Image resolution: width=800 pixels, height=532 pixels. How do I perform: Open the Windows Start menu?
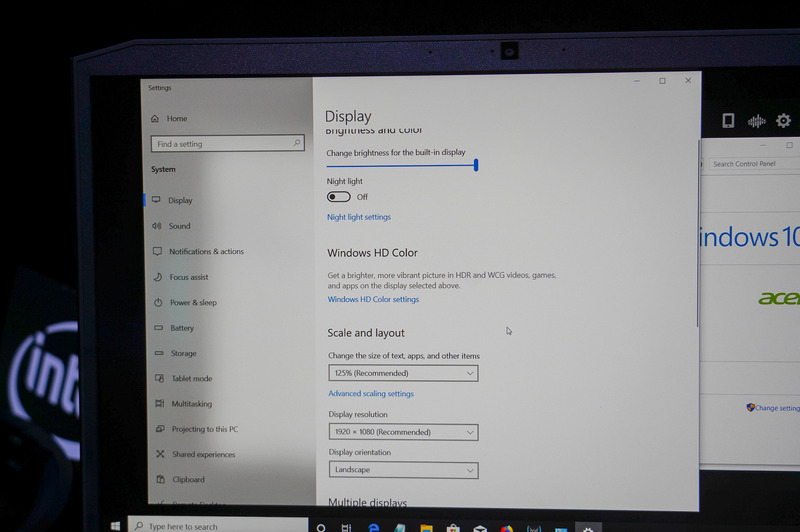pyautogui.click(x=115, y=526)
